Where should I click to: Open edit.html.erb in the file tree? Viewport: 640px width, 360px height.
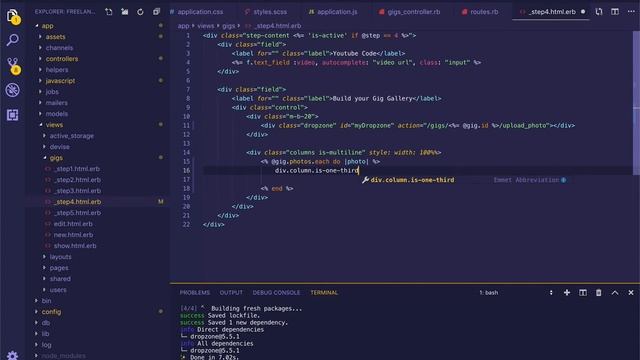click(73, 224)
